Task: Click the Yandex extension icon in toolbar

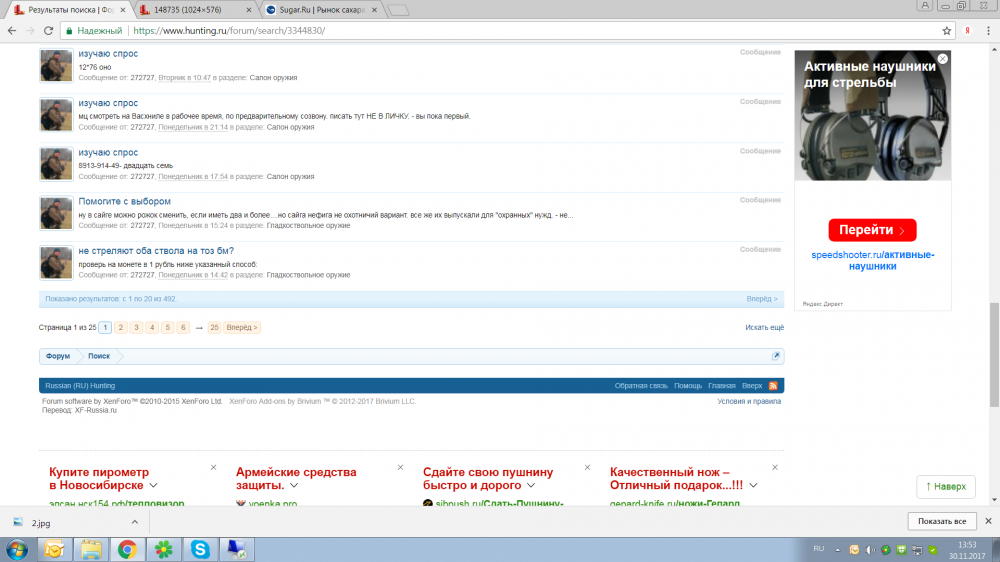Action: (x=968, y=31)
